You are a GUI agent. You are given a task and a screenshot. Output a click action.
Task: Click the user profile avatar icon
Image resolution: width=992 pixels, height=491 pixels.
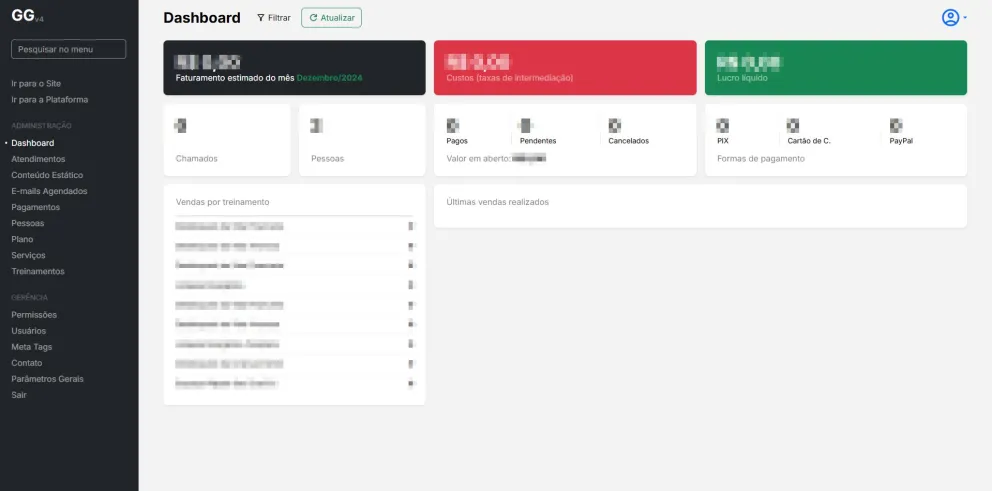coord(950,18)
